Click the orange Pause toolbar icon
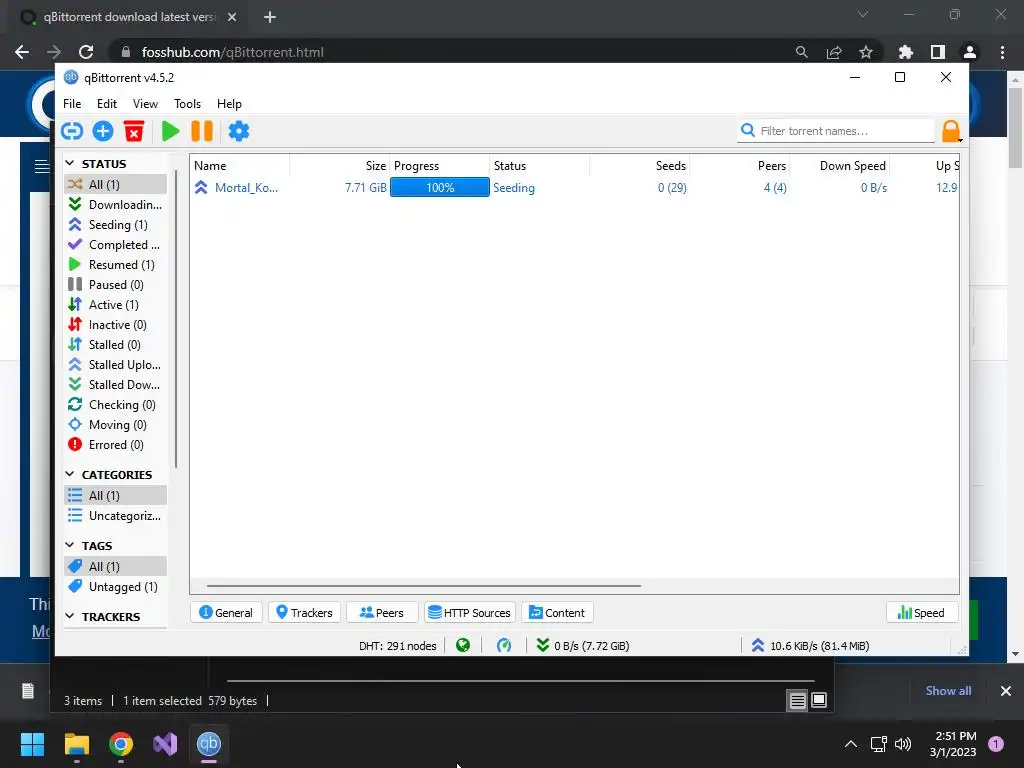The height and width of the screenshot is (768, 1024). [202, 131]
